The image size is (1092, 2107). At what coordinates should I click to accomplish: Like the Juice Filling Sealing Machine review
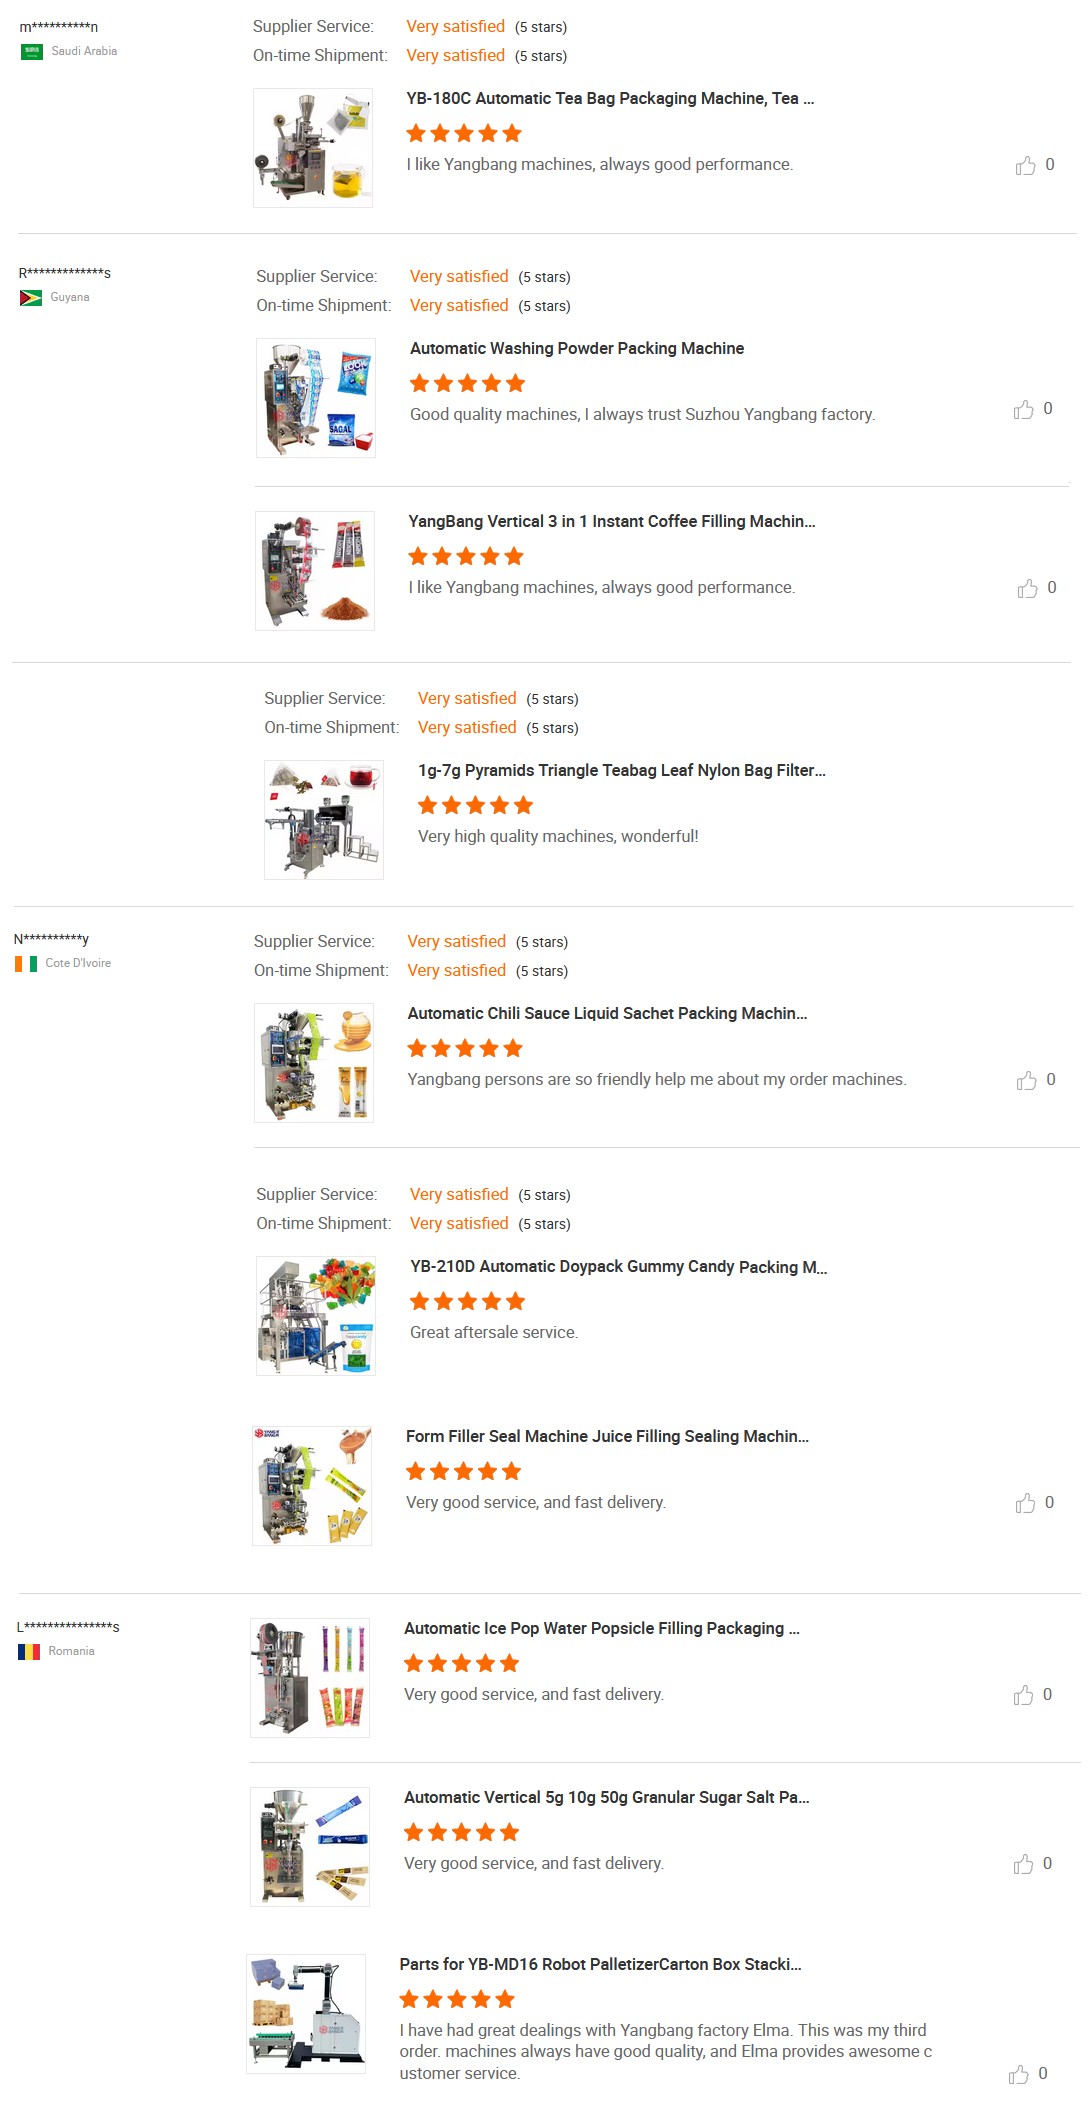pyautogui.click(x=1026, y=1503)
